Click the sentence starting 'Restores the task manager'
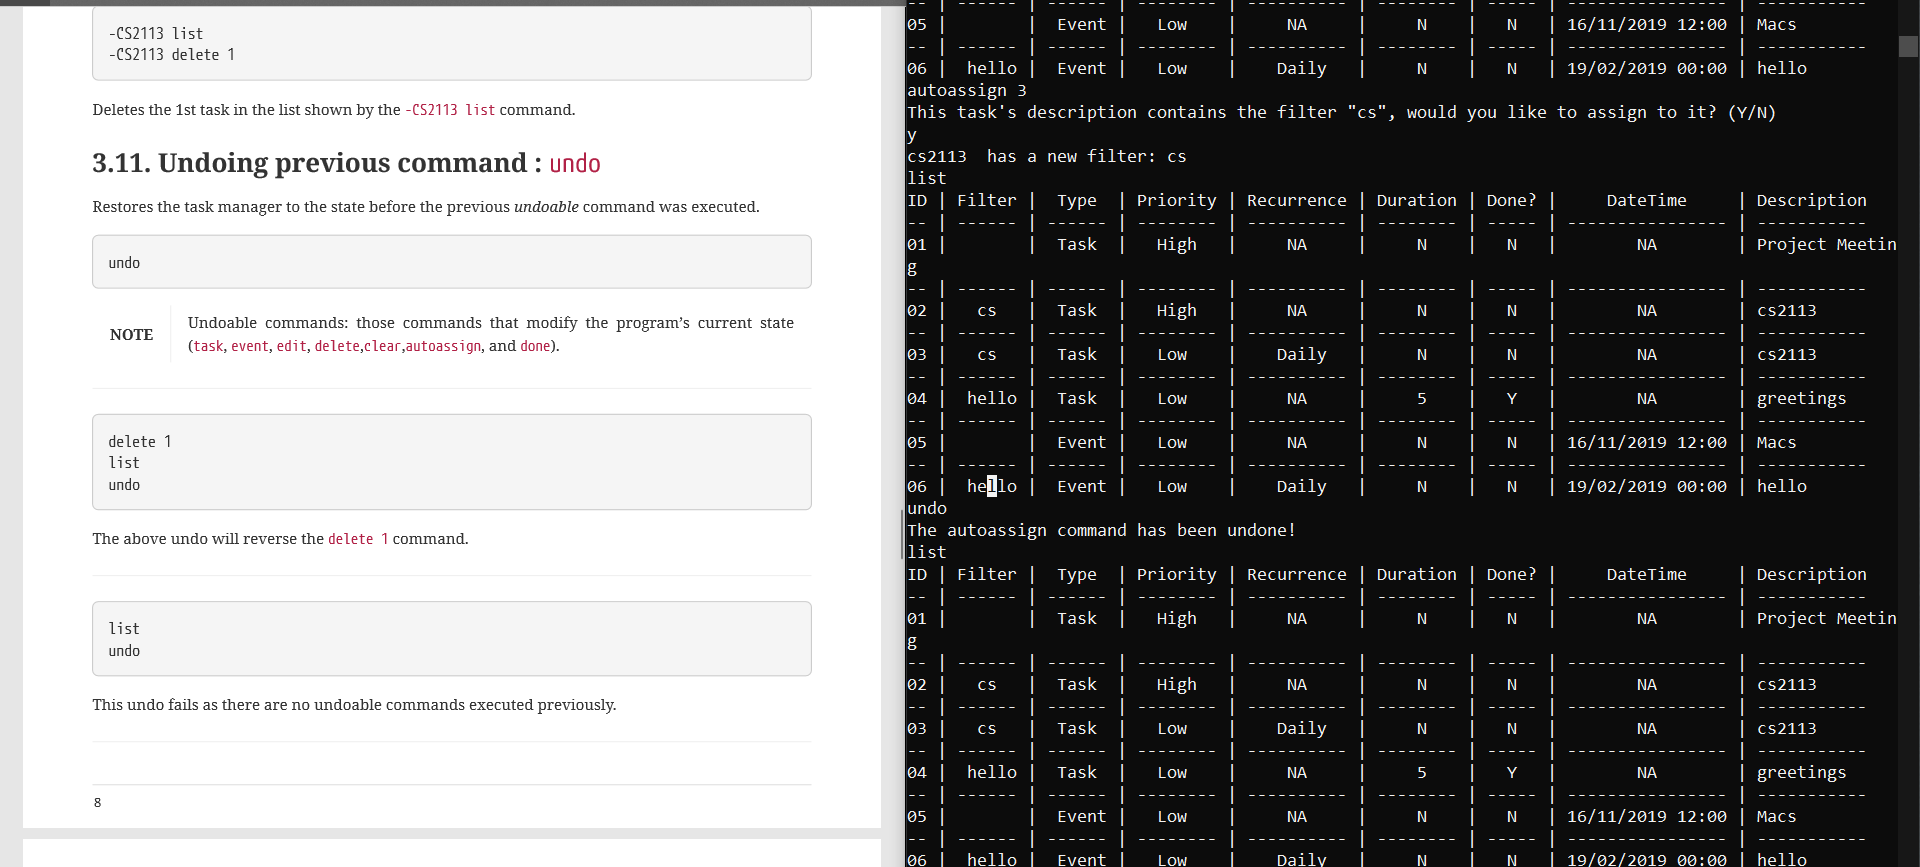 click(426, 207)
